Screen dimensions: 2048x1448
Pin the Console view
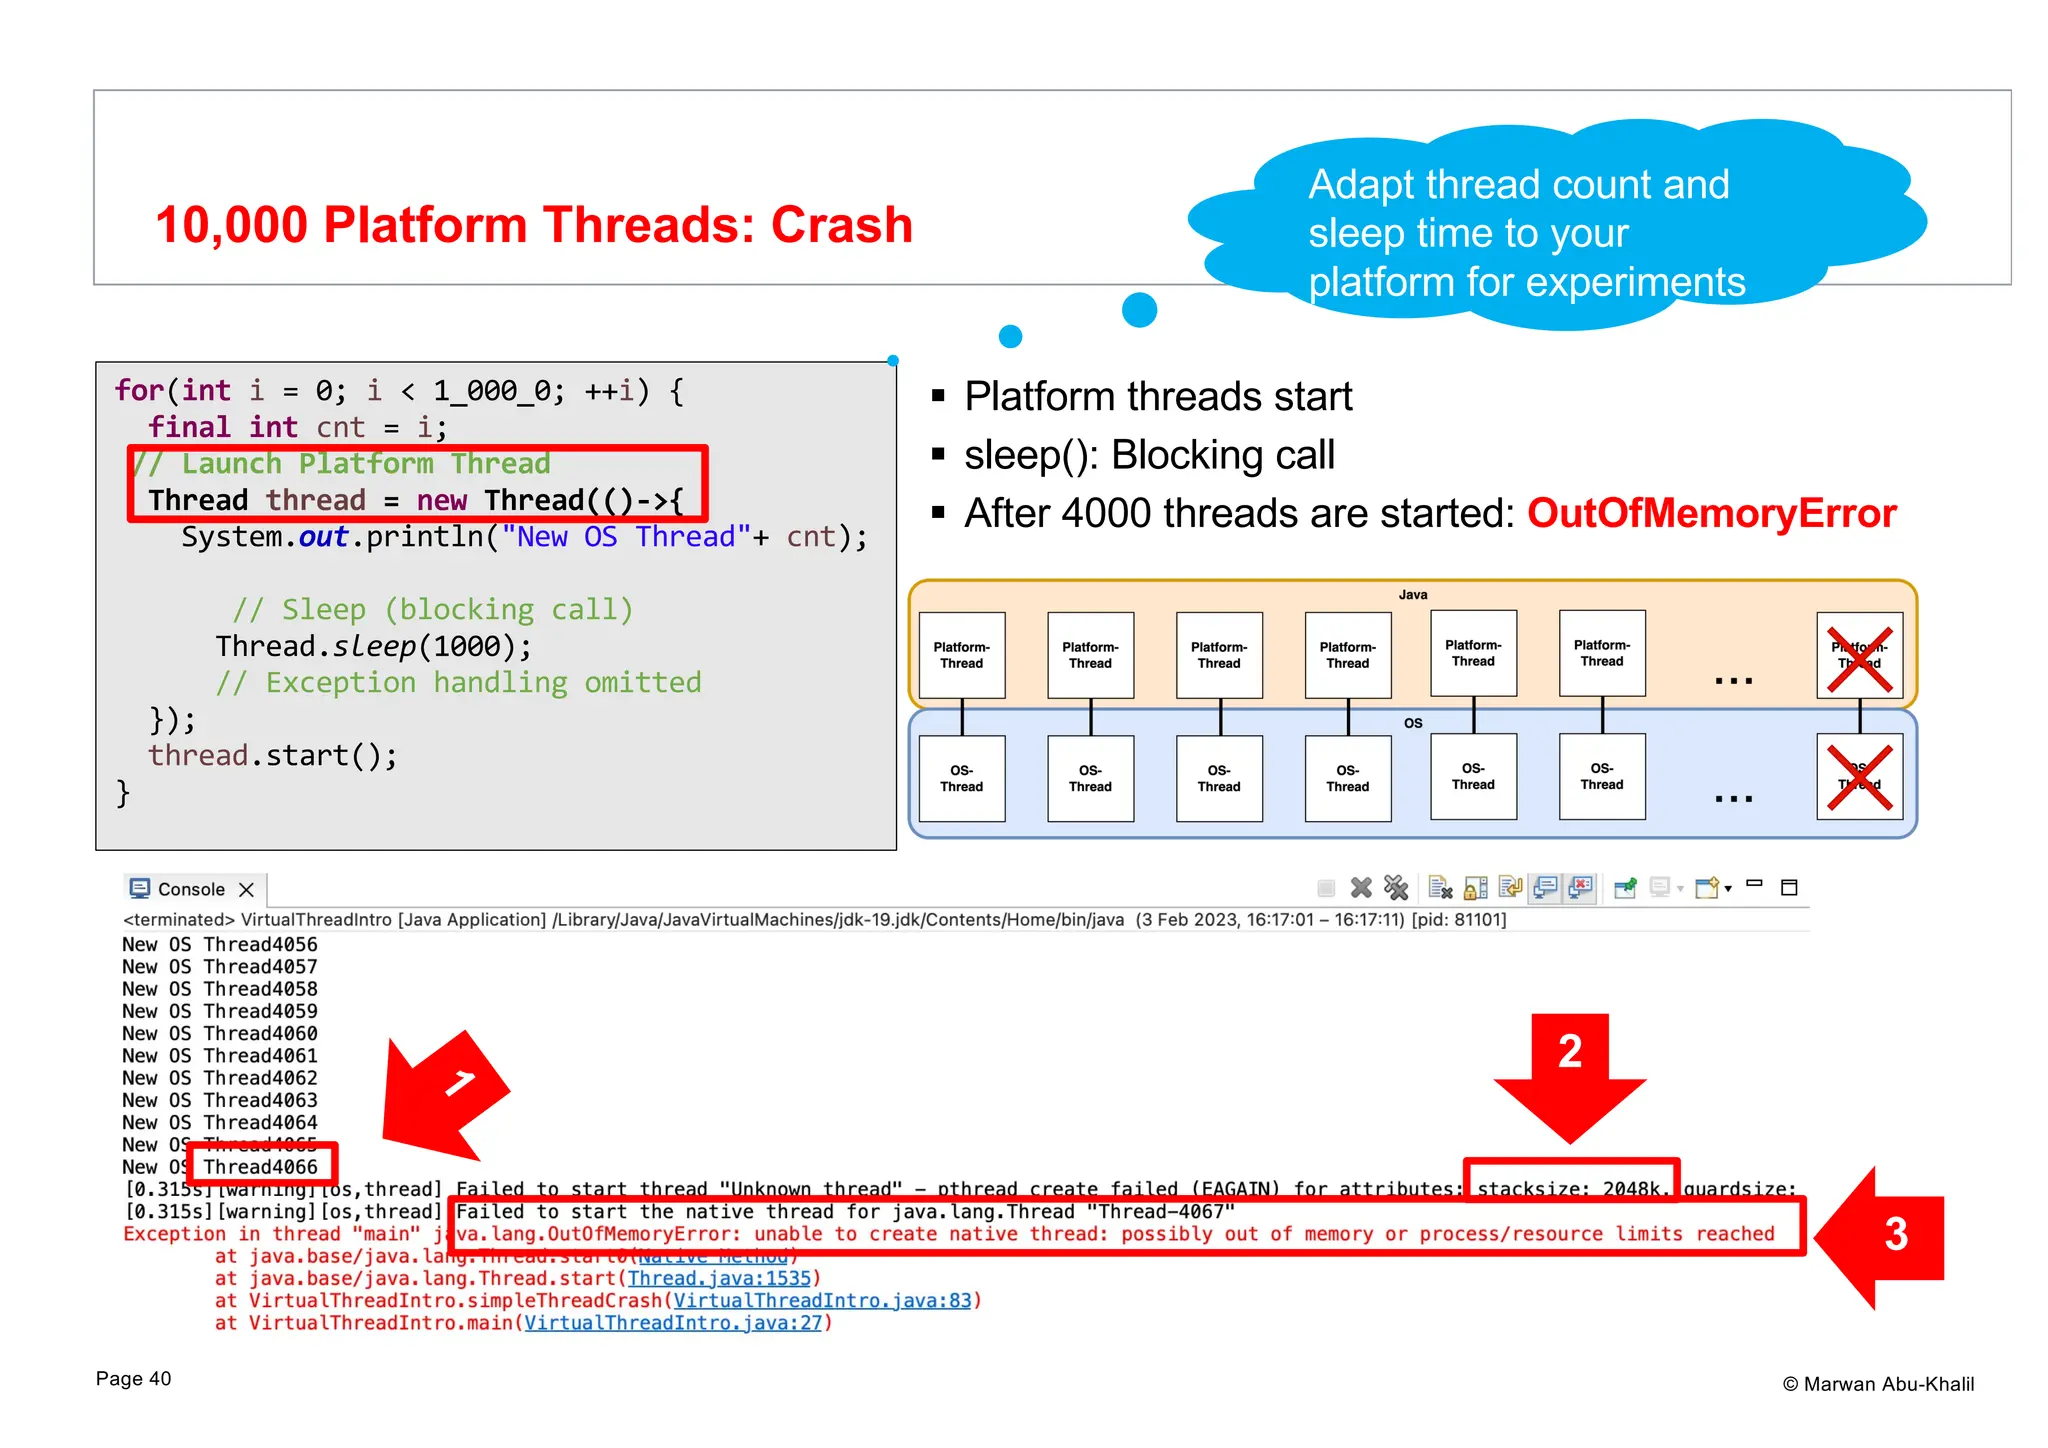[1626, 888]
